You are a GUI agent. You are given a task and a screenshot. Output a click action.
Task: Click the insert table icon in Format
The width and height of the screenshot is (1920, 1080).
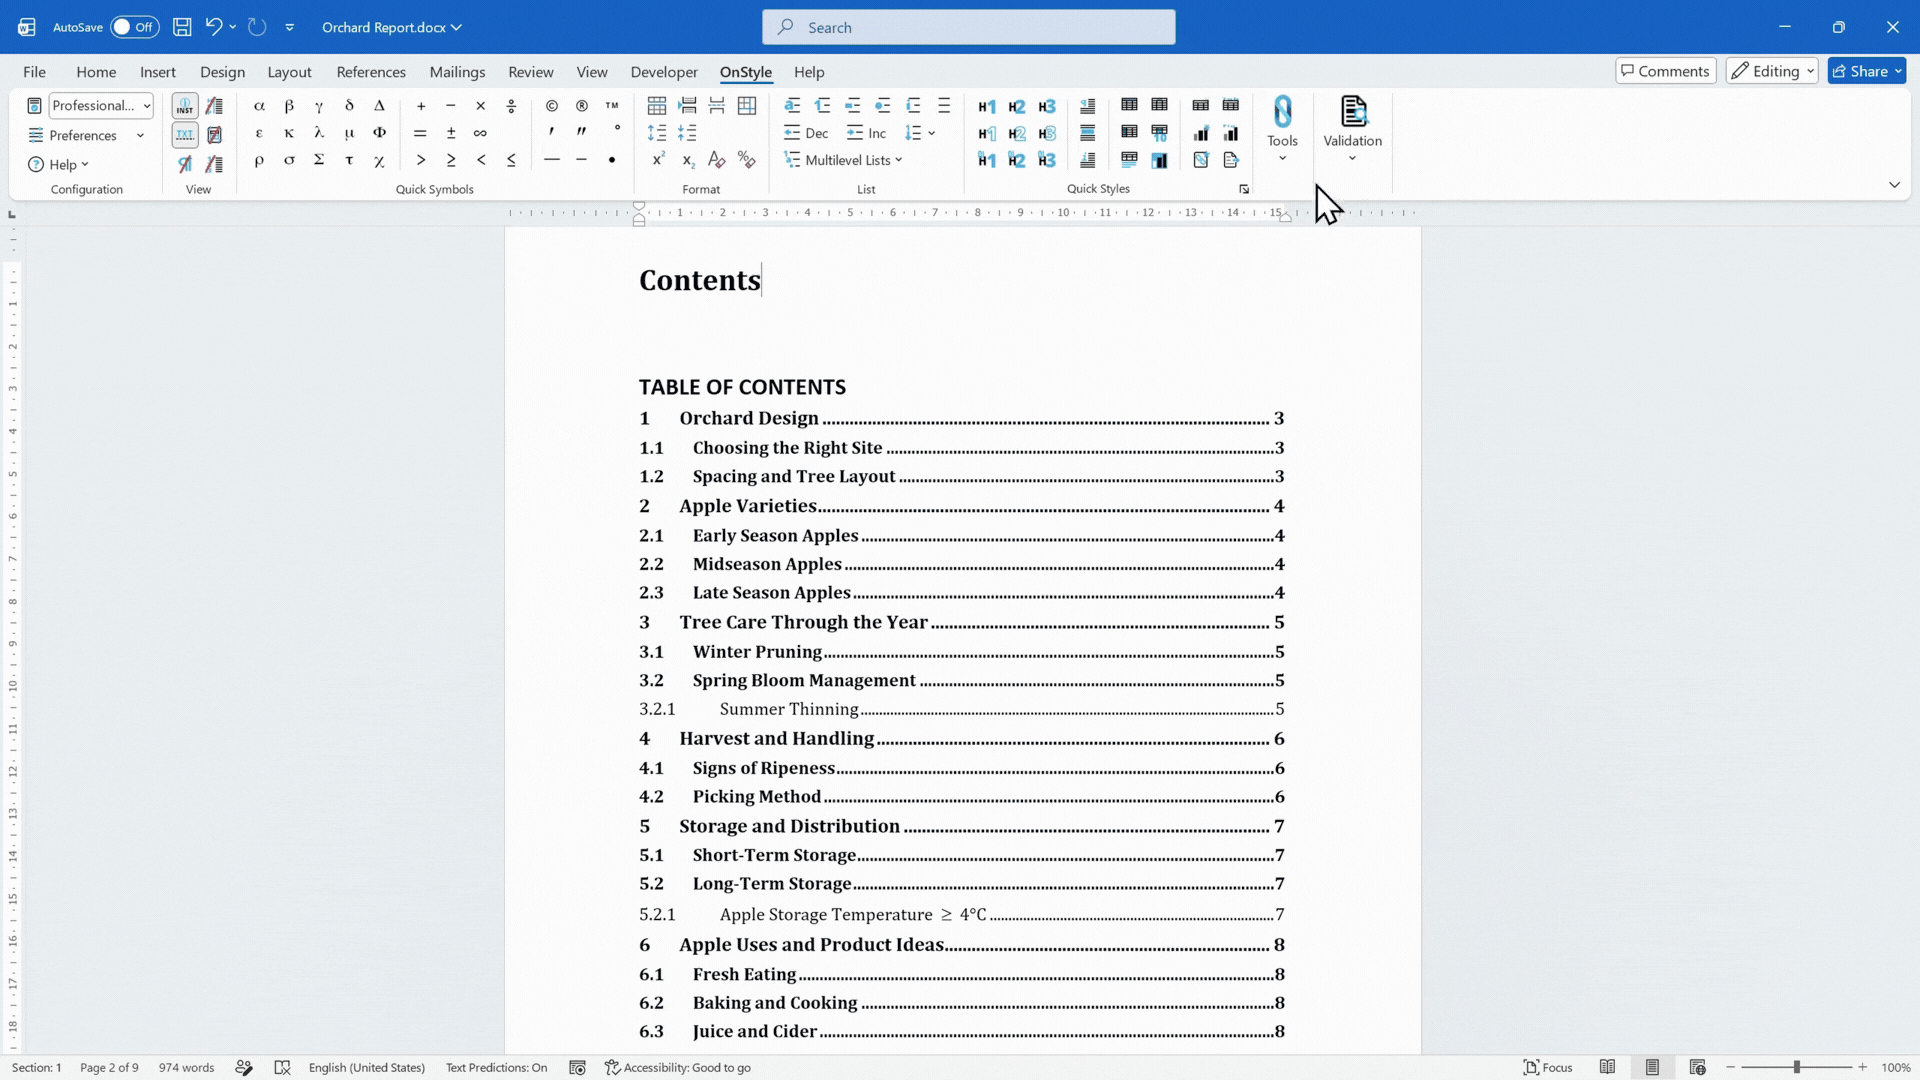pos(657,106)
